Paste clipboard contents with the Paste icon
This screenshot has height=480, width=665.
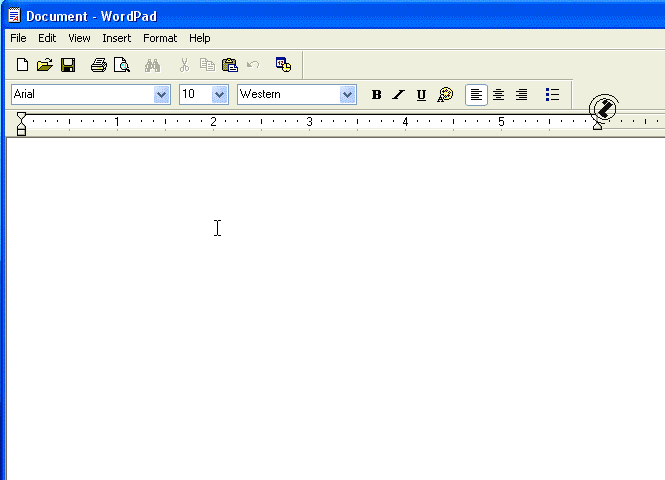click(230, 65)
